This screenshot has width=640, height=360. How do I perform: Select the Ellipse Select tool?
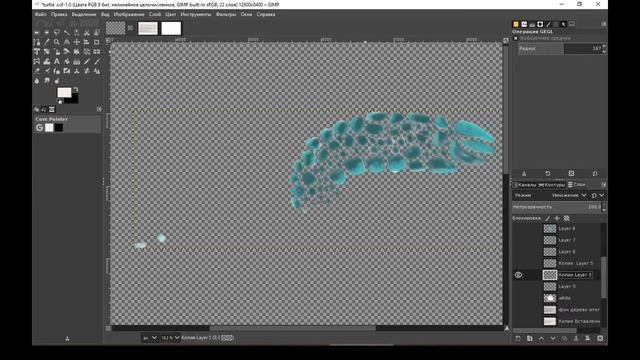47,32
